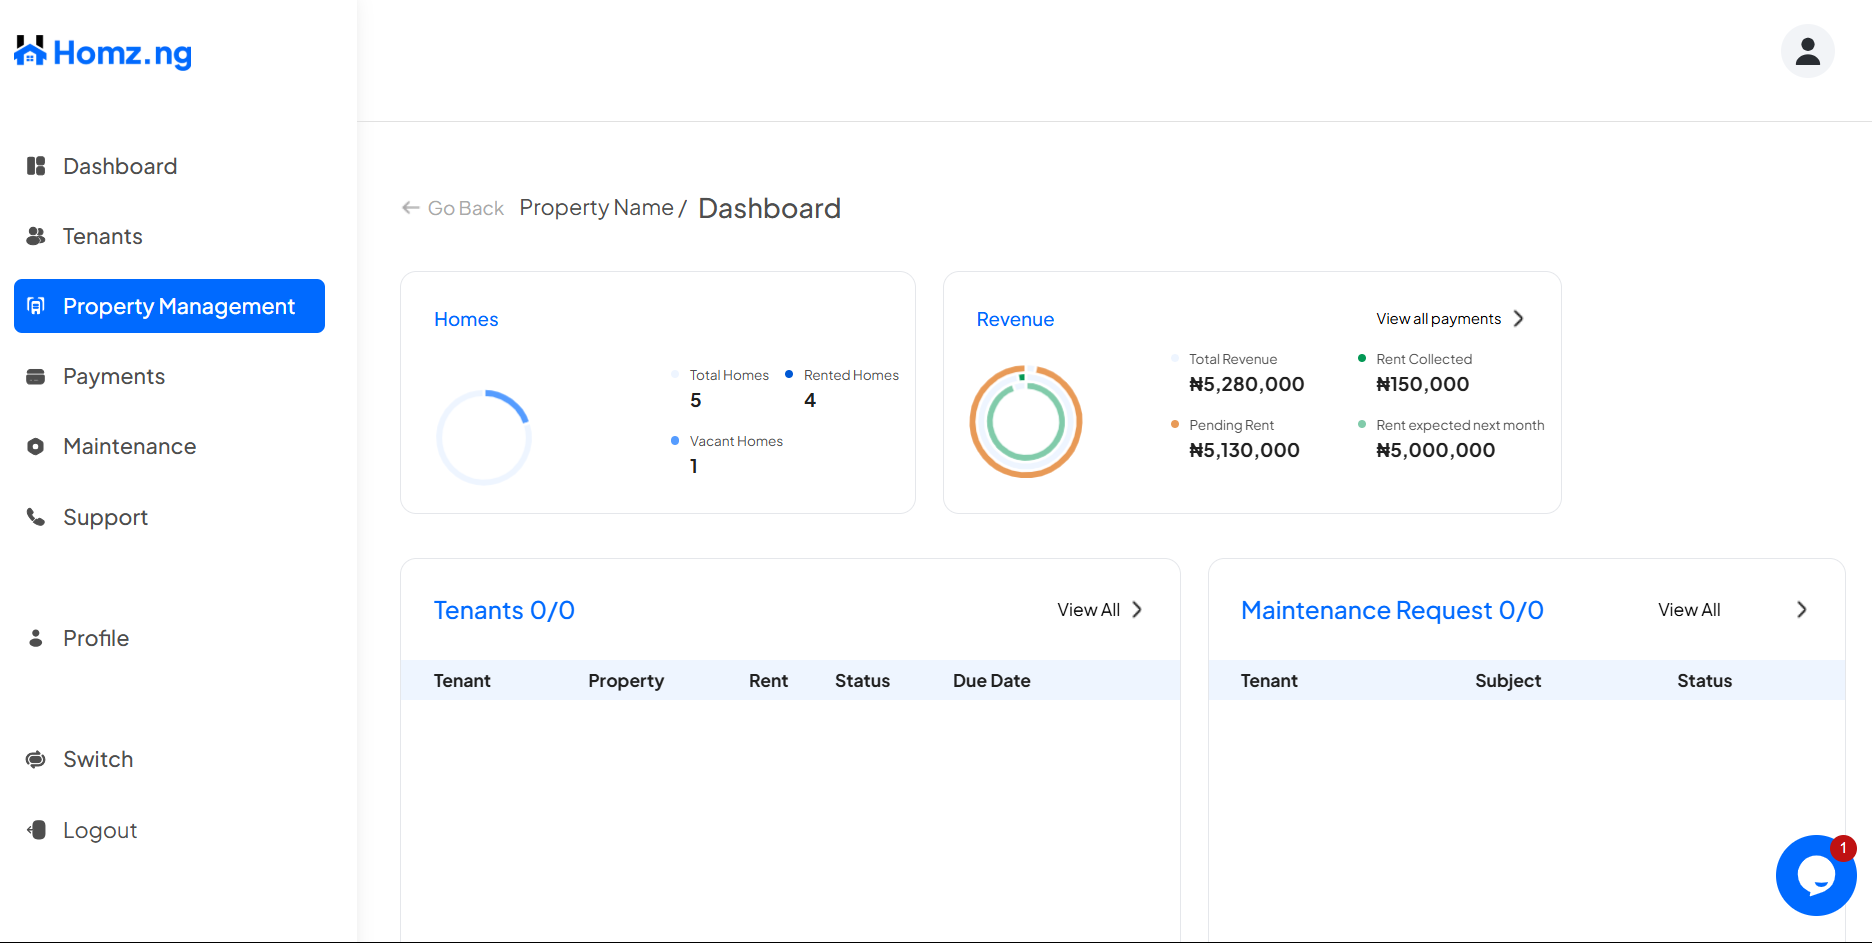Select Property Management menu item
Viewport: 1872px width, 943px height.
[x=169, y=306]
